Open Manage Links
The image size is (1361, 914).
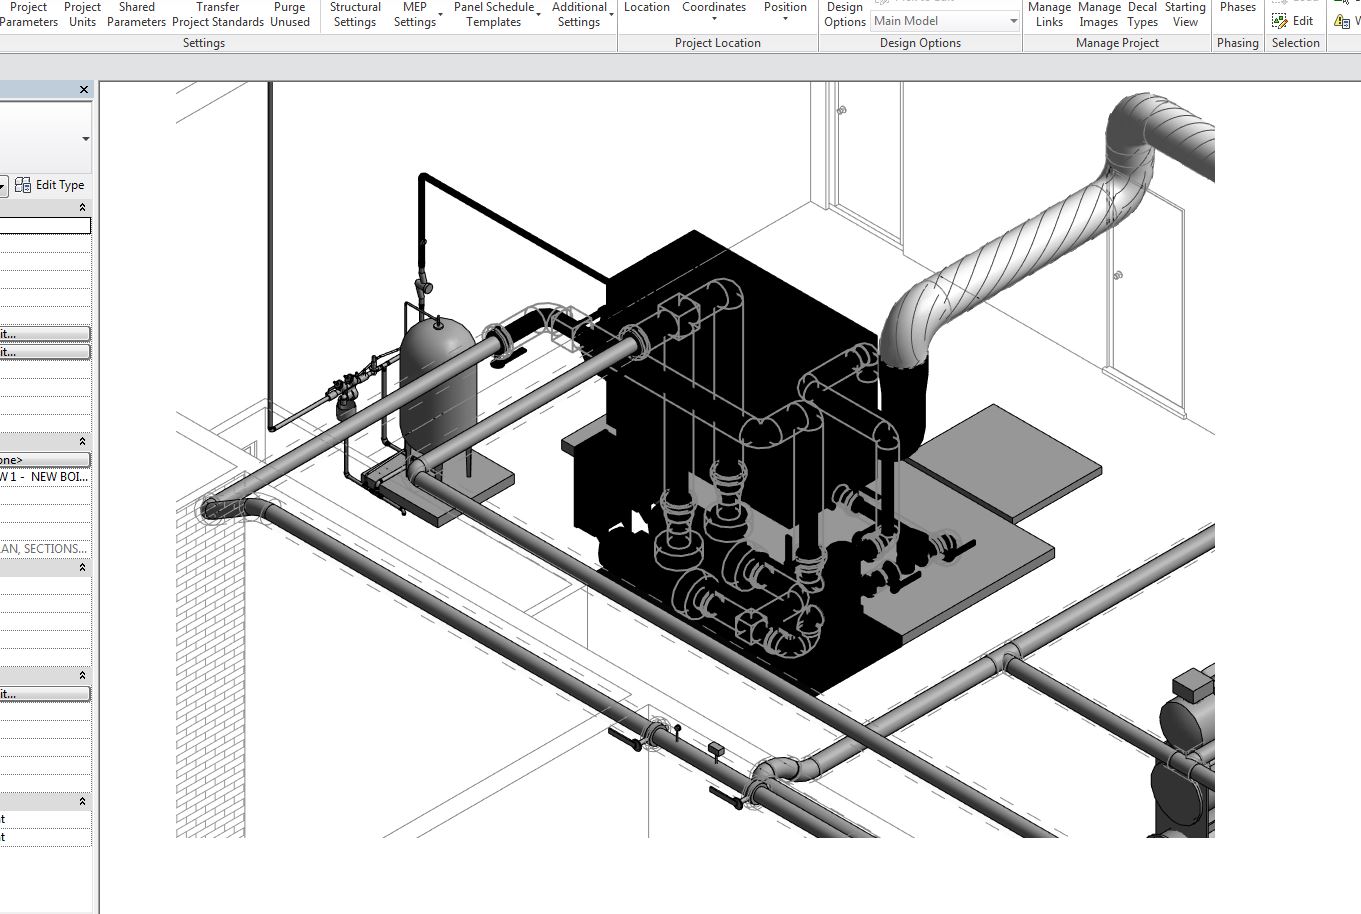pyautogui.click(x=1049, y=14)
